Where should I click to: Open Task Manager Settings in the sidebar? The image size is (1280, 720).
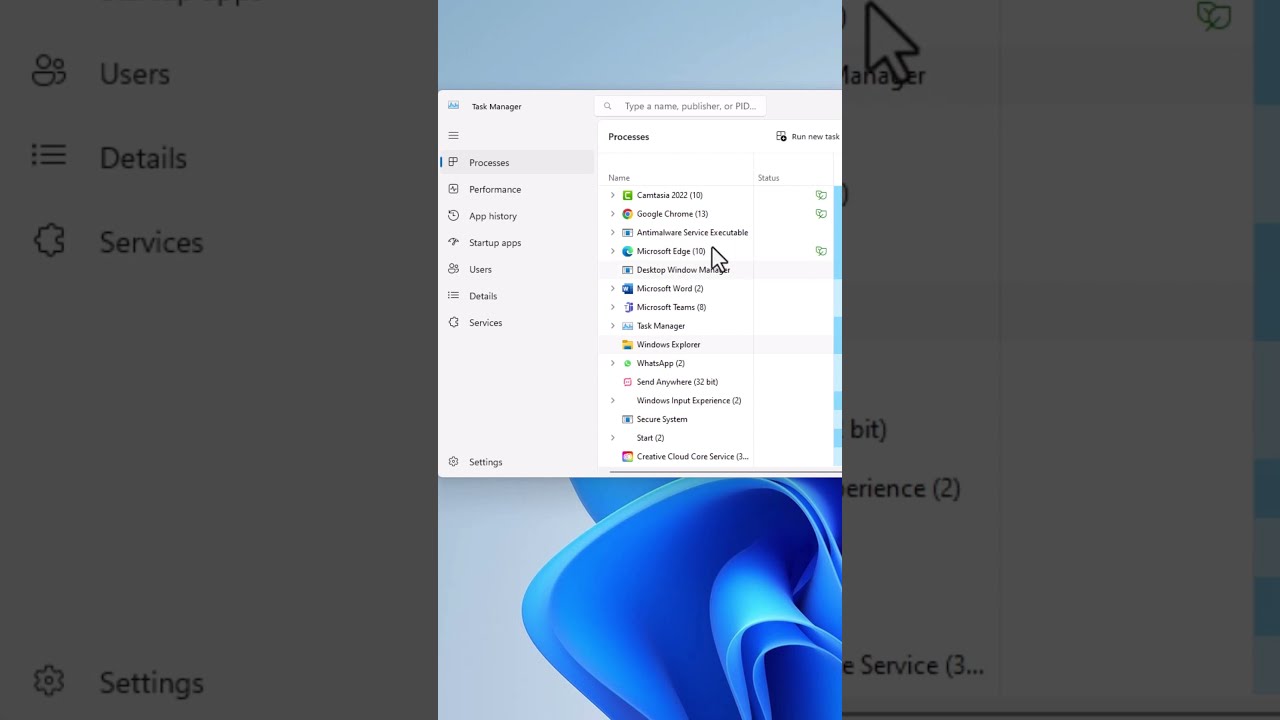516,462
